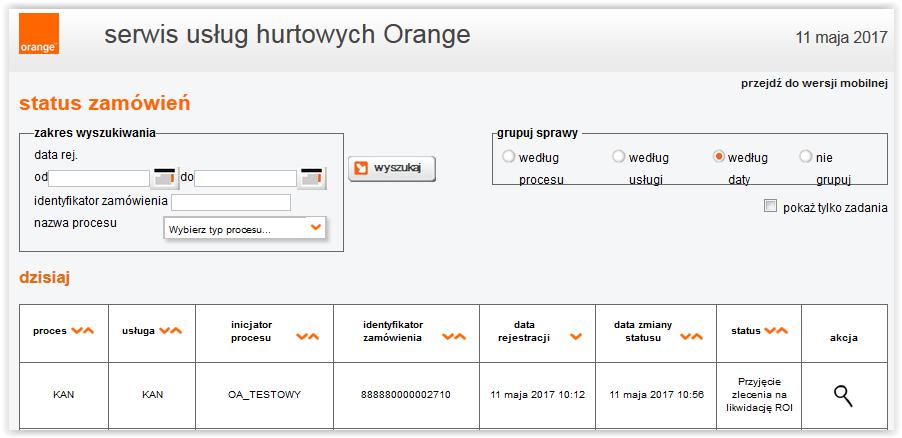Select the 'według procesu' grouping radio

pos(509,157)
